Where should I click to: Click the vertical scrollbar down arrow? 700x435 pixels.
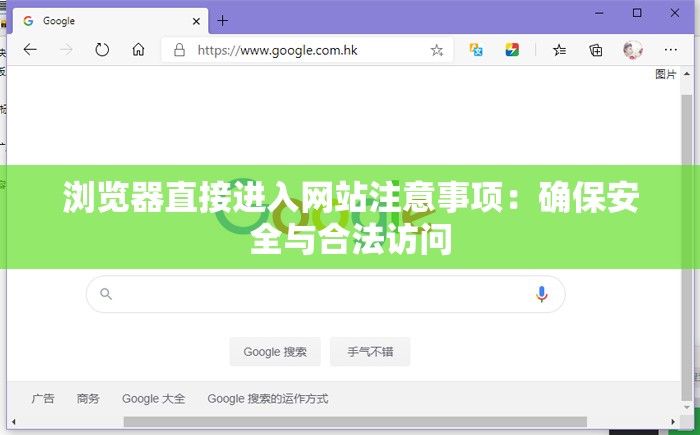(687, 407)
